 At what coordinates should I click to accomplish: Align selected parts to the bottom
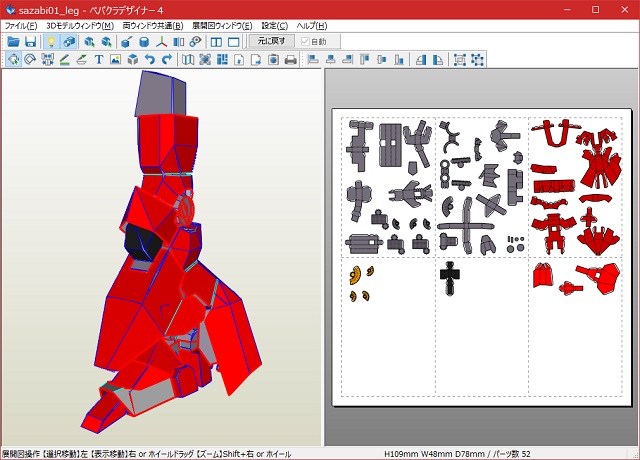tap(399, 60)
